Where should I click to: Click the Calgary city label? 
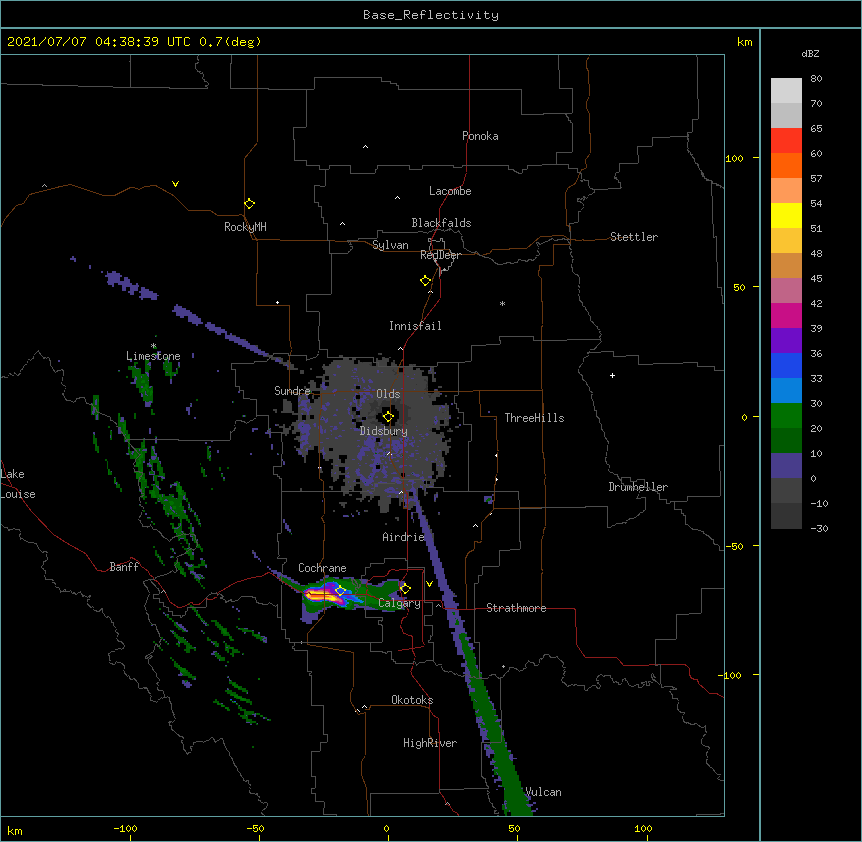pyautogui.click(x=400, y=603)
